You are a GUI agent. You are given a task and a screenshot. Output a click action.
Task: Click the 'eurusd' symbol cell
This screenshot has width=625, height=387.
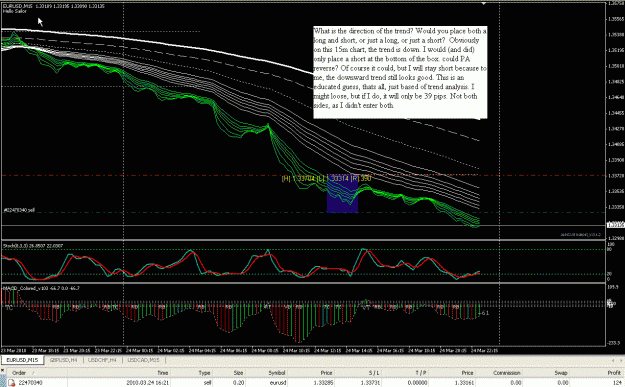point(277,383)
